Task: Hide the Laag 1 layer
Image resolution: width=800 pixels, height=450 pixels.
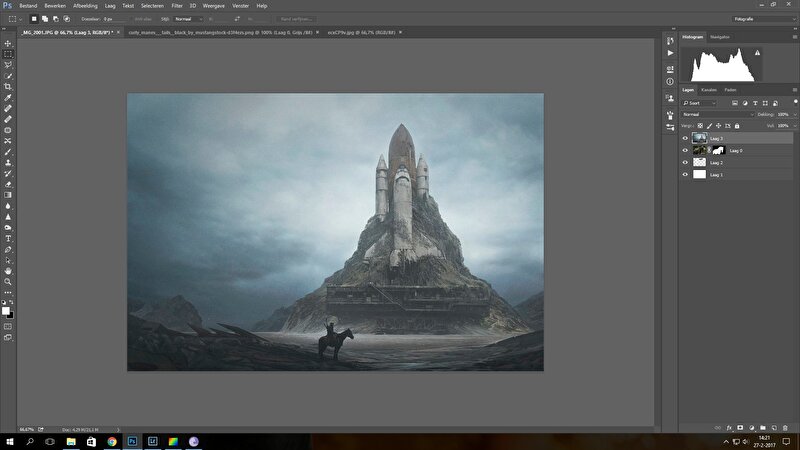Action: coord(685,174)
